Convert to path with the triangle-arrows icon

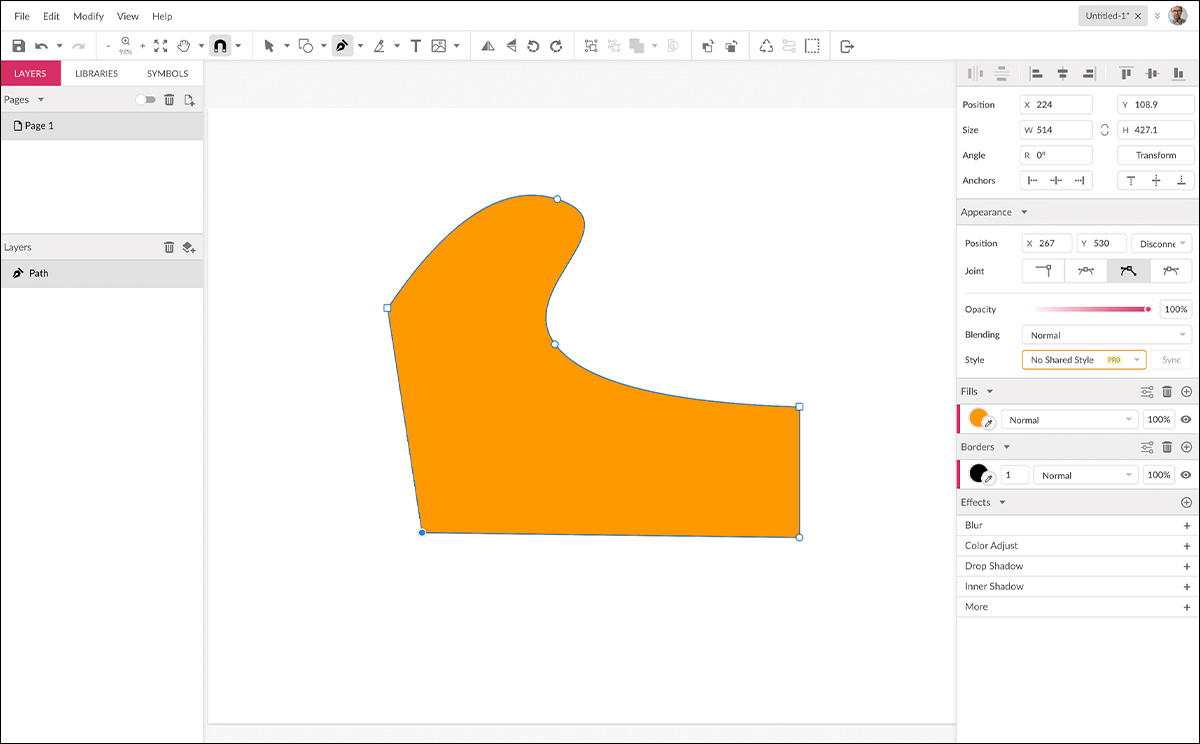pos(766,46)
